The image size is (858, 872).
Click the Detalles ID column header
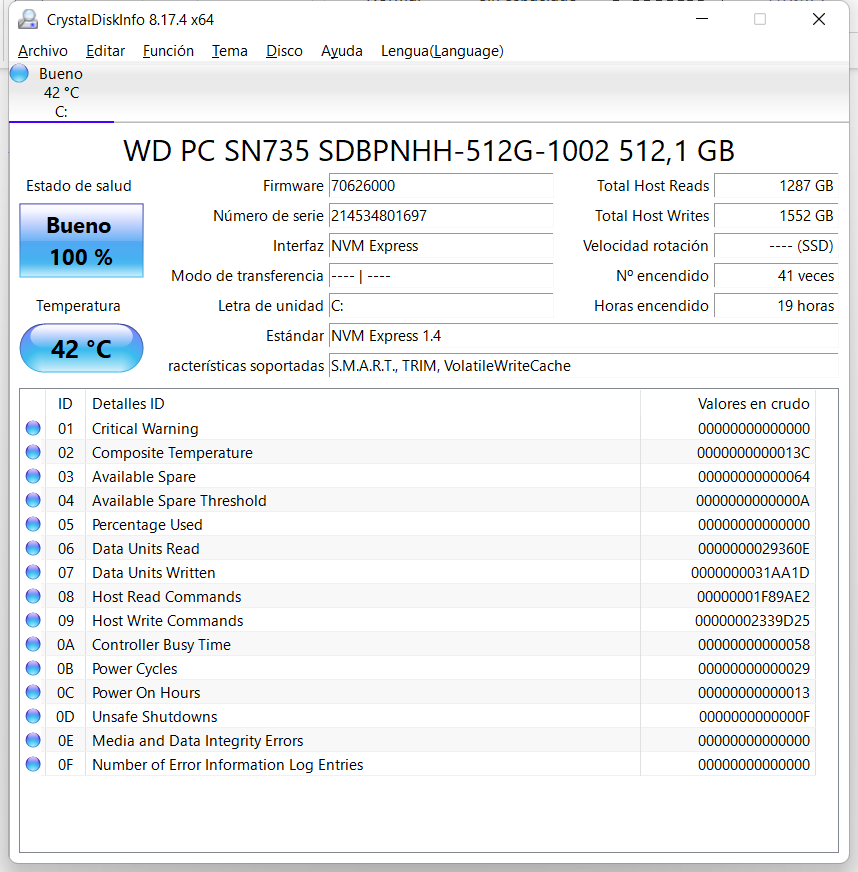(x=363, y=404)
